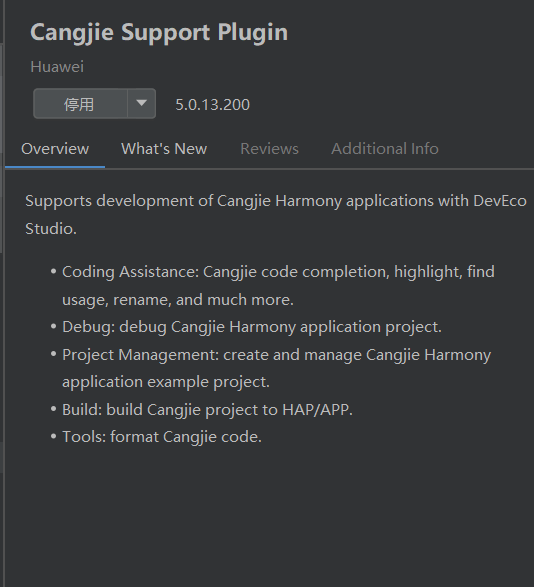This screenshot has height=587, width=534.
Task: Click the Tools format Cangjie code line
Action: coord(162,437)
